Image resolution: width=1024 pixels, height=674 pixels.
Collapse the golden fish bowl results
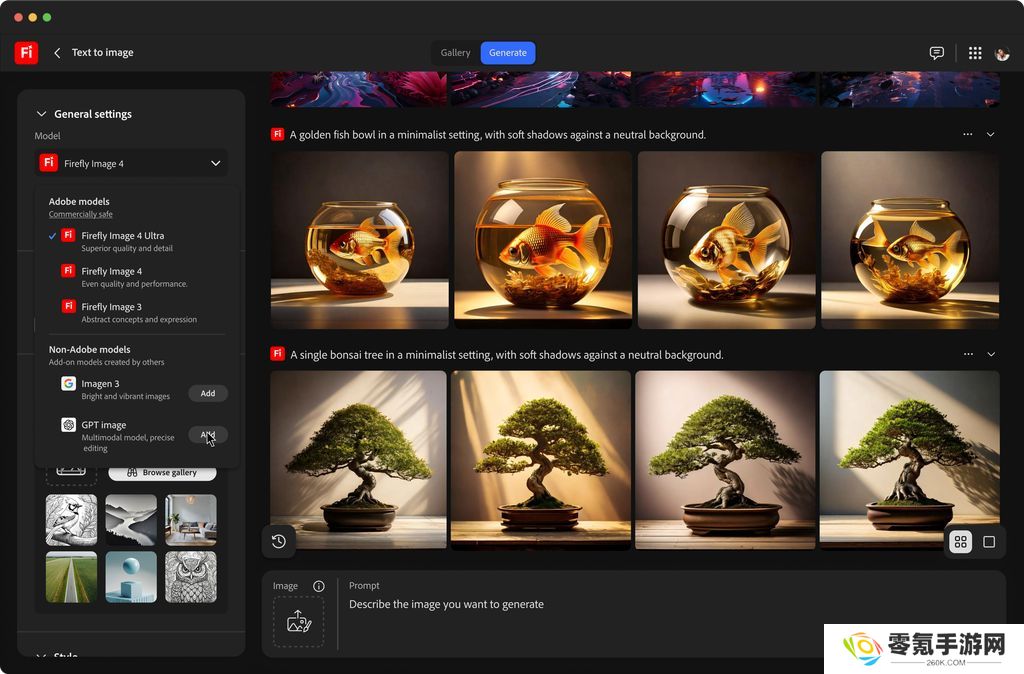pos(991,134)
